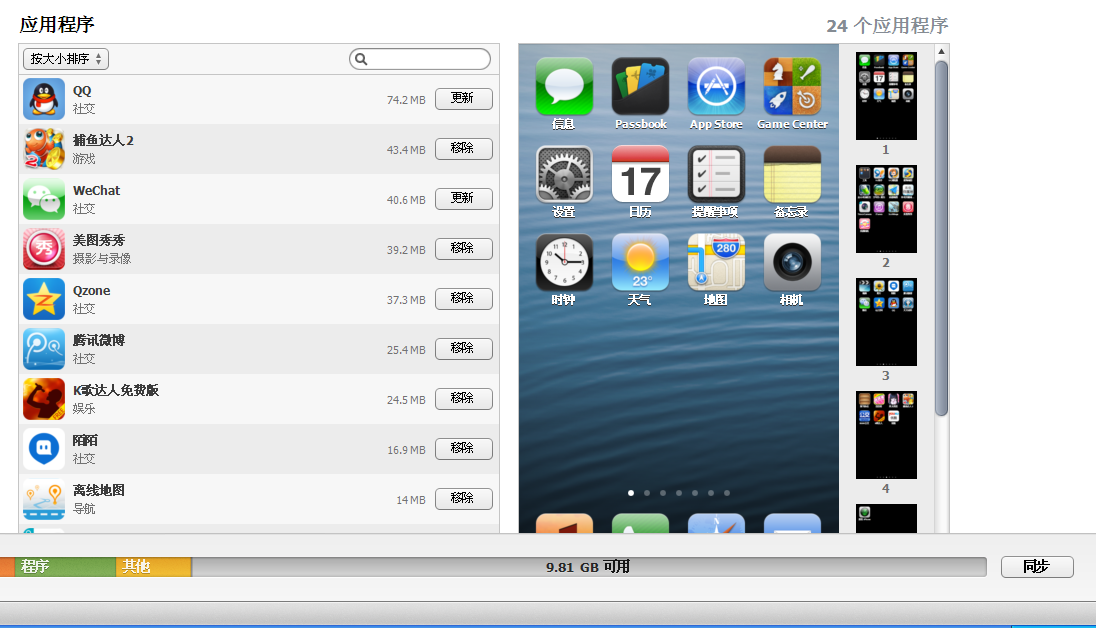The width and height of the screenshot is (1096, 628).
Task: Click scrollbar up arrow in thumbnail panel
Action: pyautogui.click(x=942, y=51)
